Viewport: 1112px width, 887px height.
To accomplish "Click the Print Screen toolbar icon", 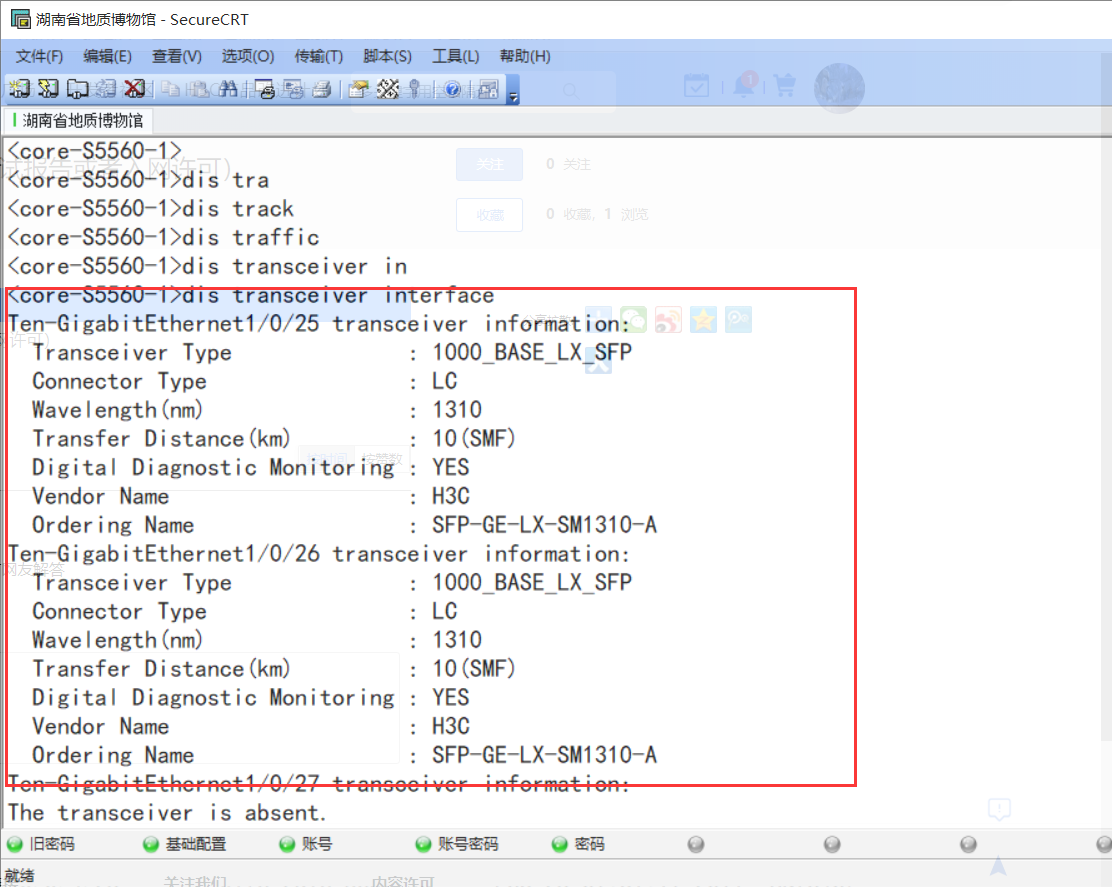I will [x=264, y=89].
